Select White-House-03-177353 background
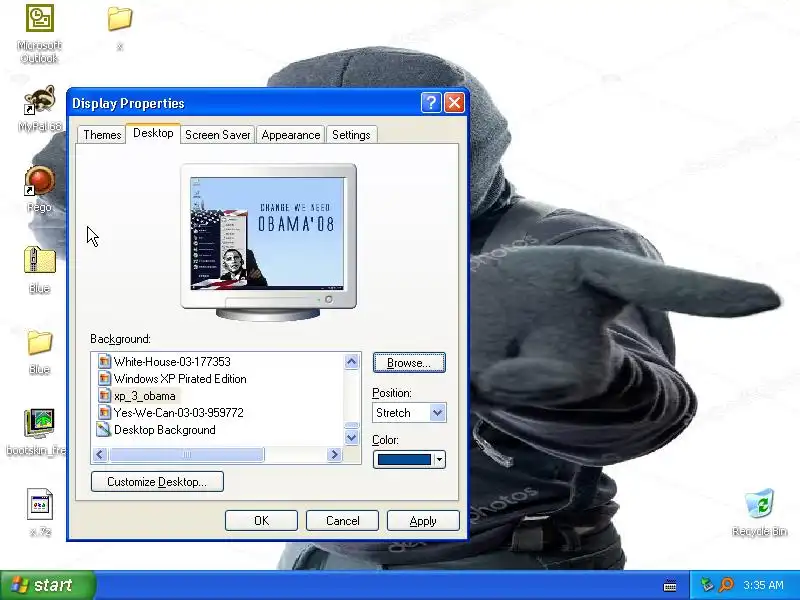Viewport: 800px width, 600px height. (x=172, y=362)
